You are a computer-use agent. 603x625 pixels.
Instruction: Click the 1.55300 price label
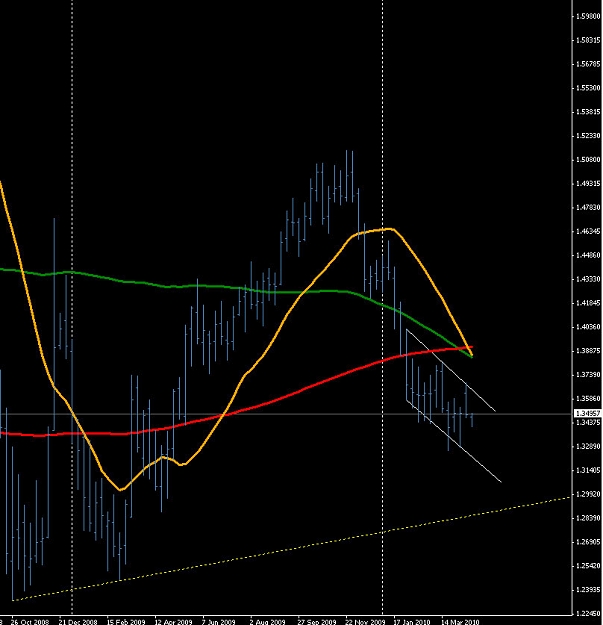588,88
